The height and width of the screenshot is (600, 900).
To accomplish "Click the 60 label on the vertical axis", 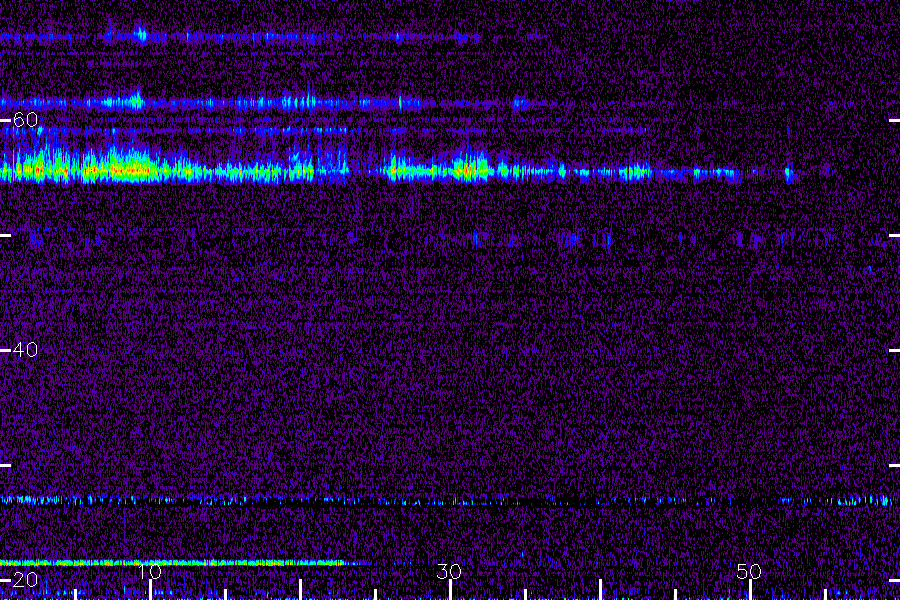I will coord(25,120).
